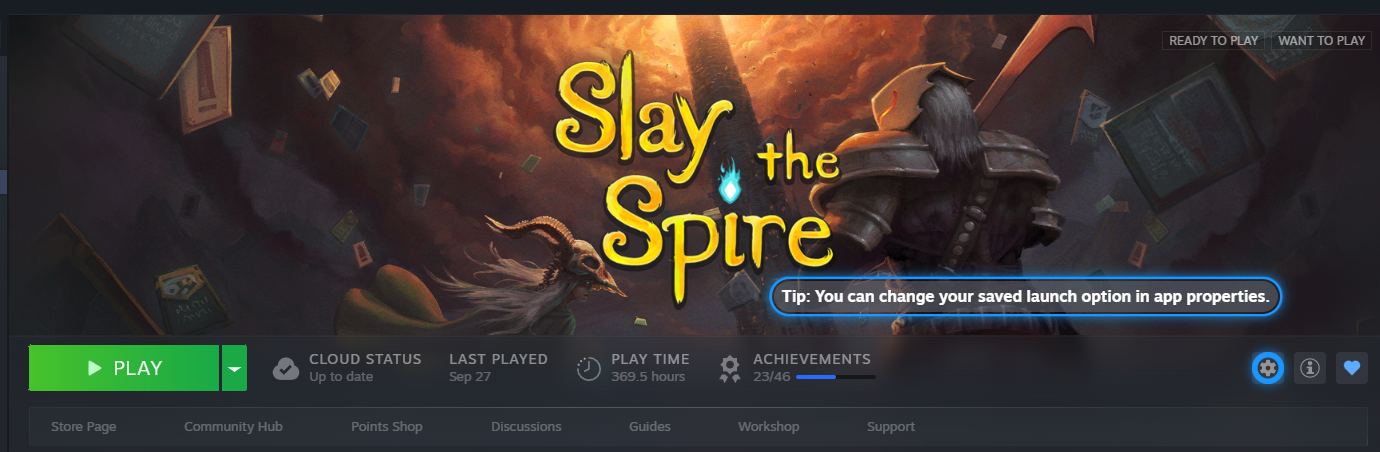
Task: Open game settings gear icon
Action: click(1268, 368)
